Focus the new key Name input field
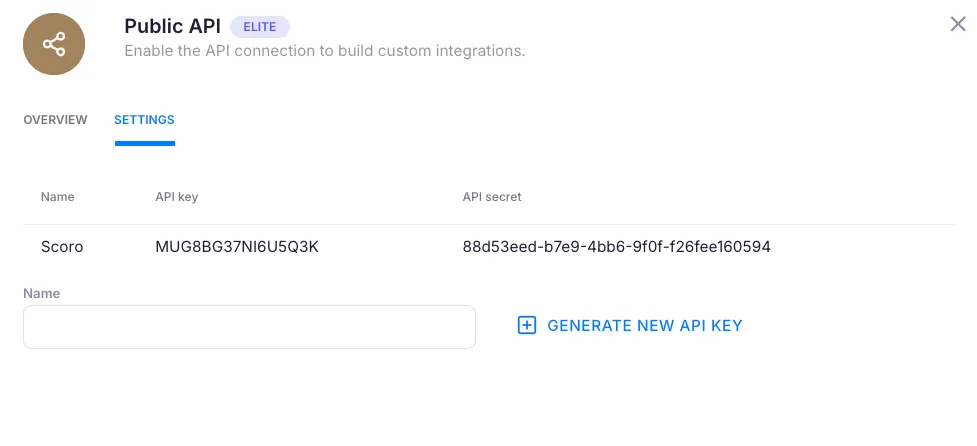The image size is (977, 446). [x=249, y=327]
